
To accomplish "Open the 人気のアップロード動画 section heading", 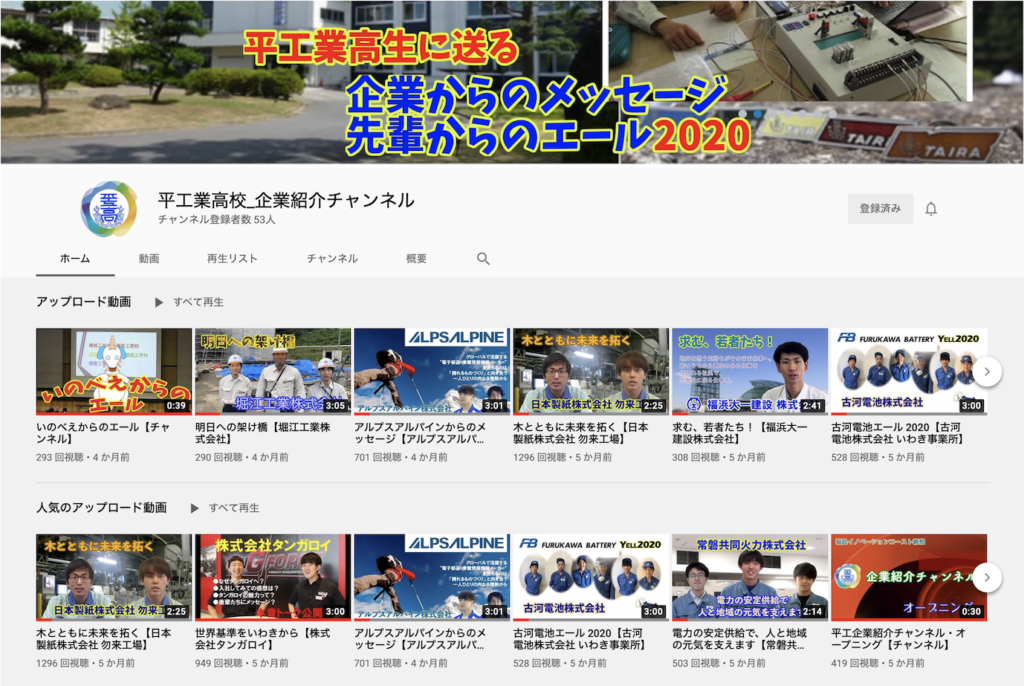I will click(101, 508).
